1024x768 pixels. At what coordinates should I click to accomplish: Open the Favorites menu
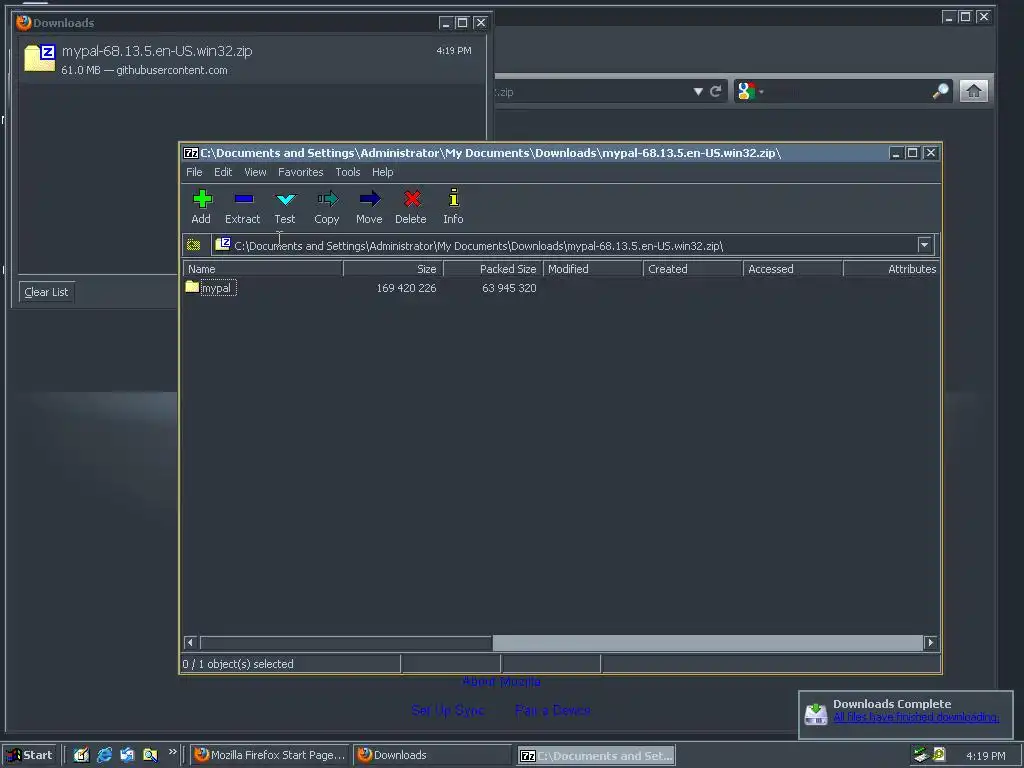click(300, 172)
